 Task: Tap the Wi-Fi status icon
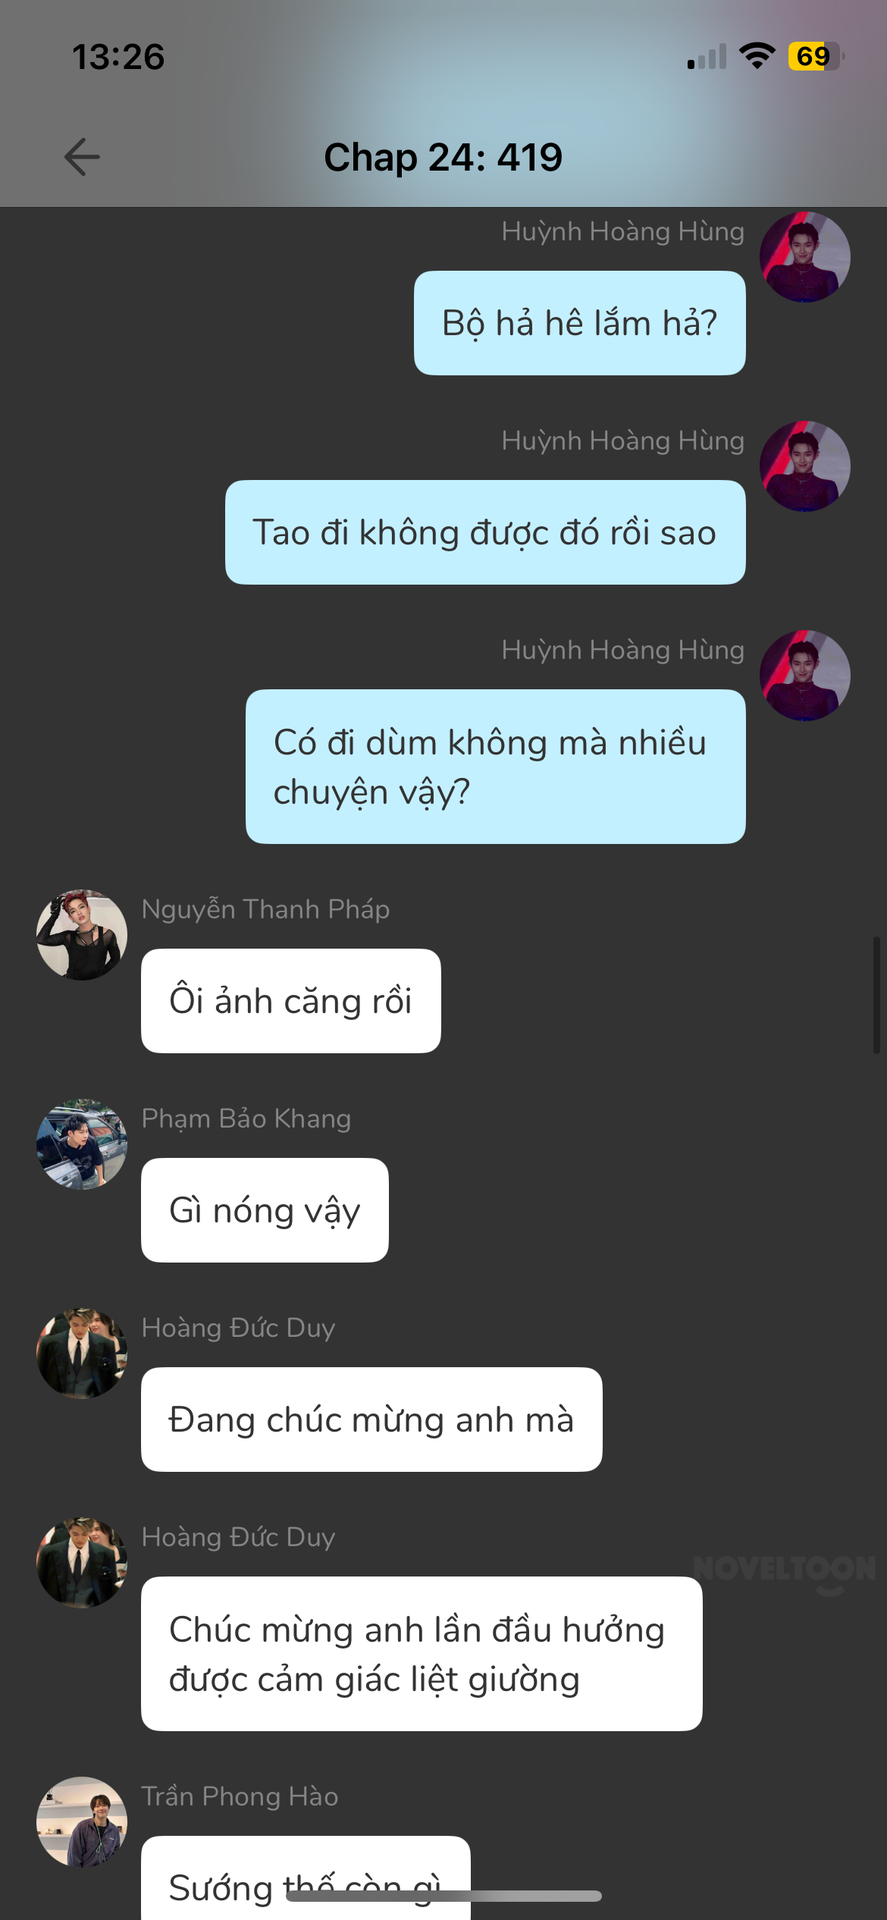click(758, 56)
